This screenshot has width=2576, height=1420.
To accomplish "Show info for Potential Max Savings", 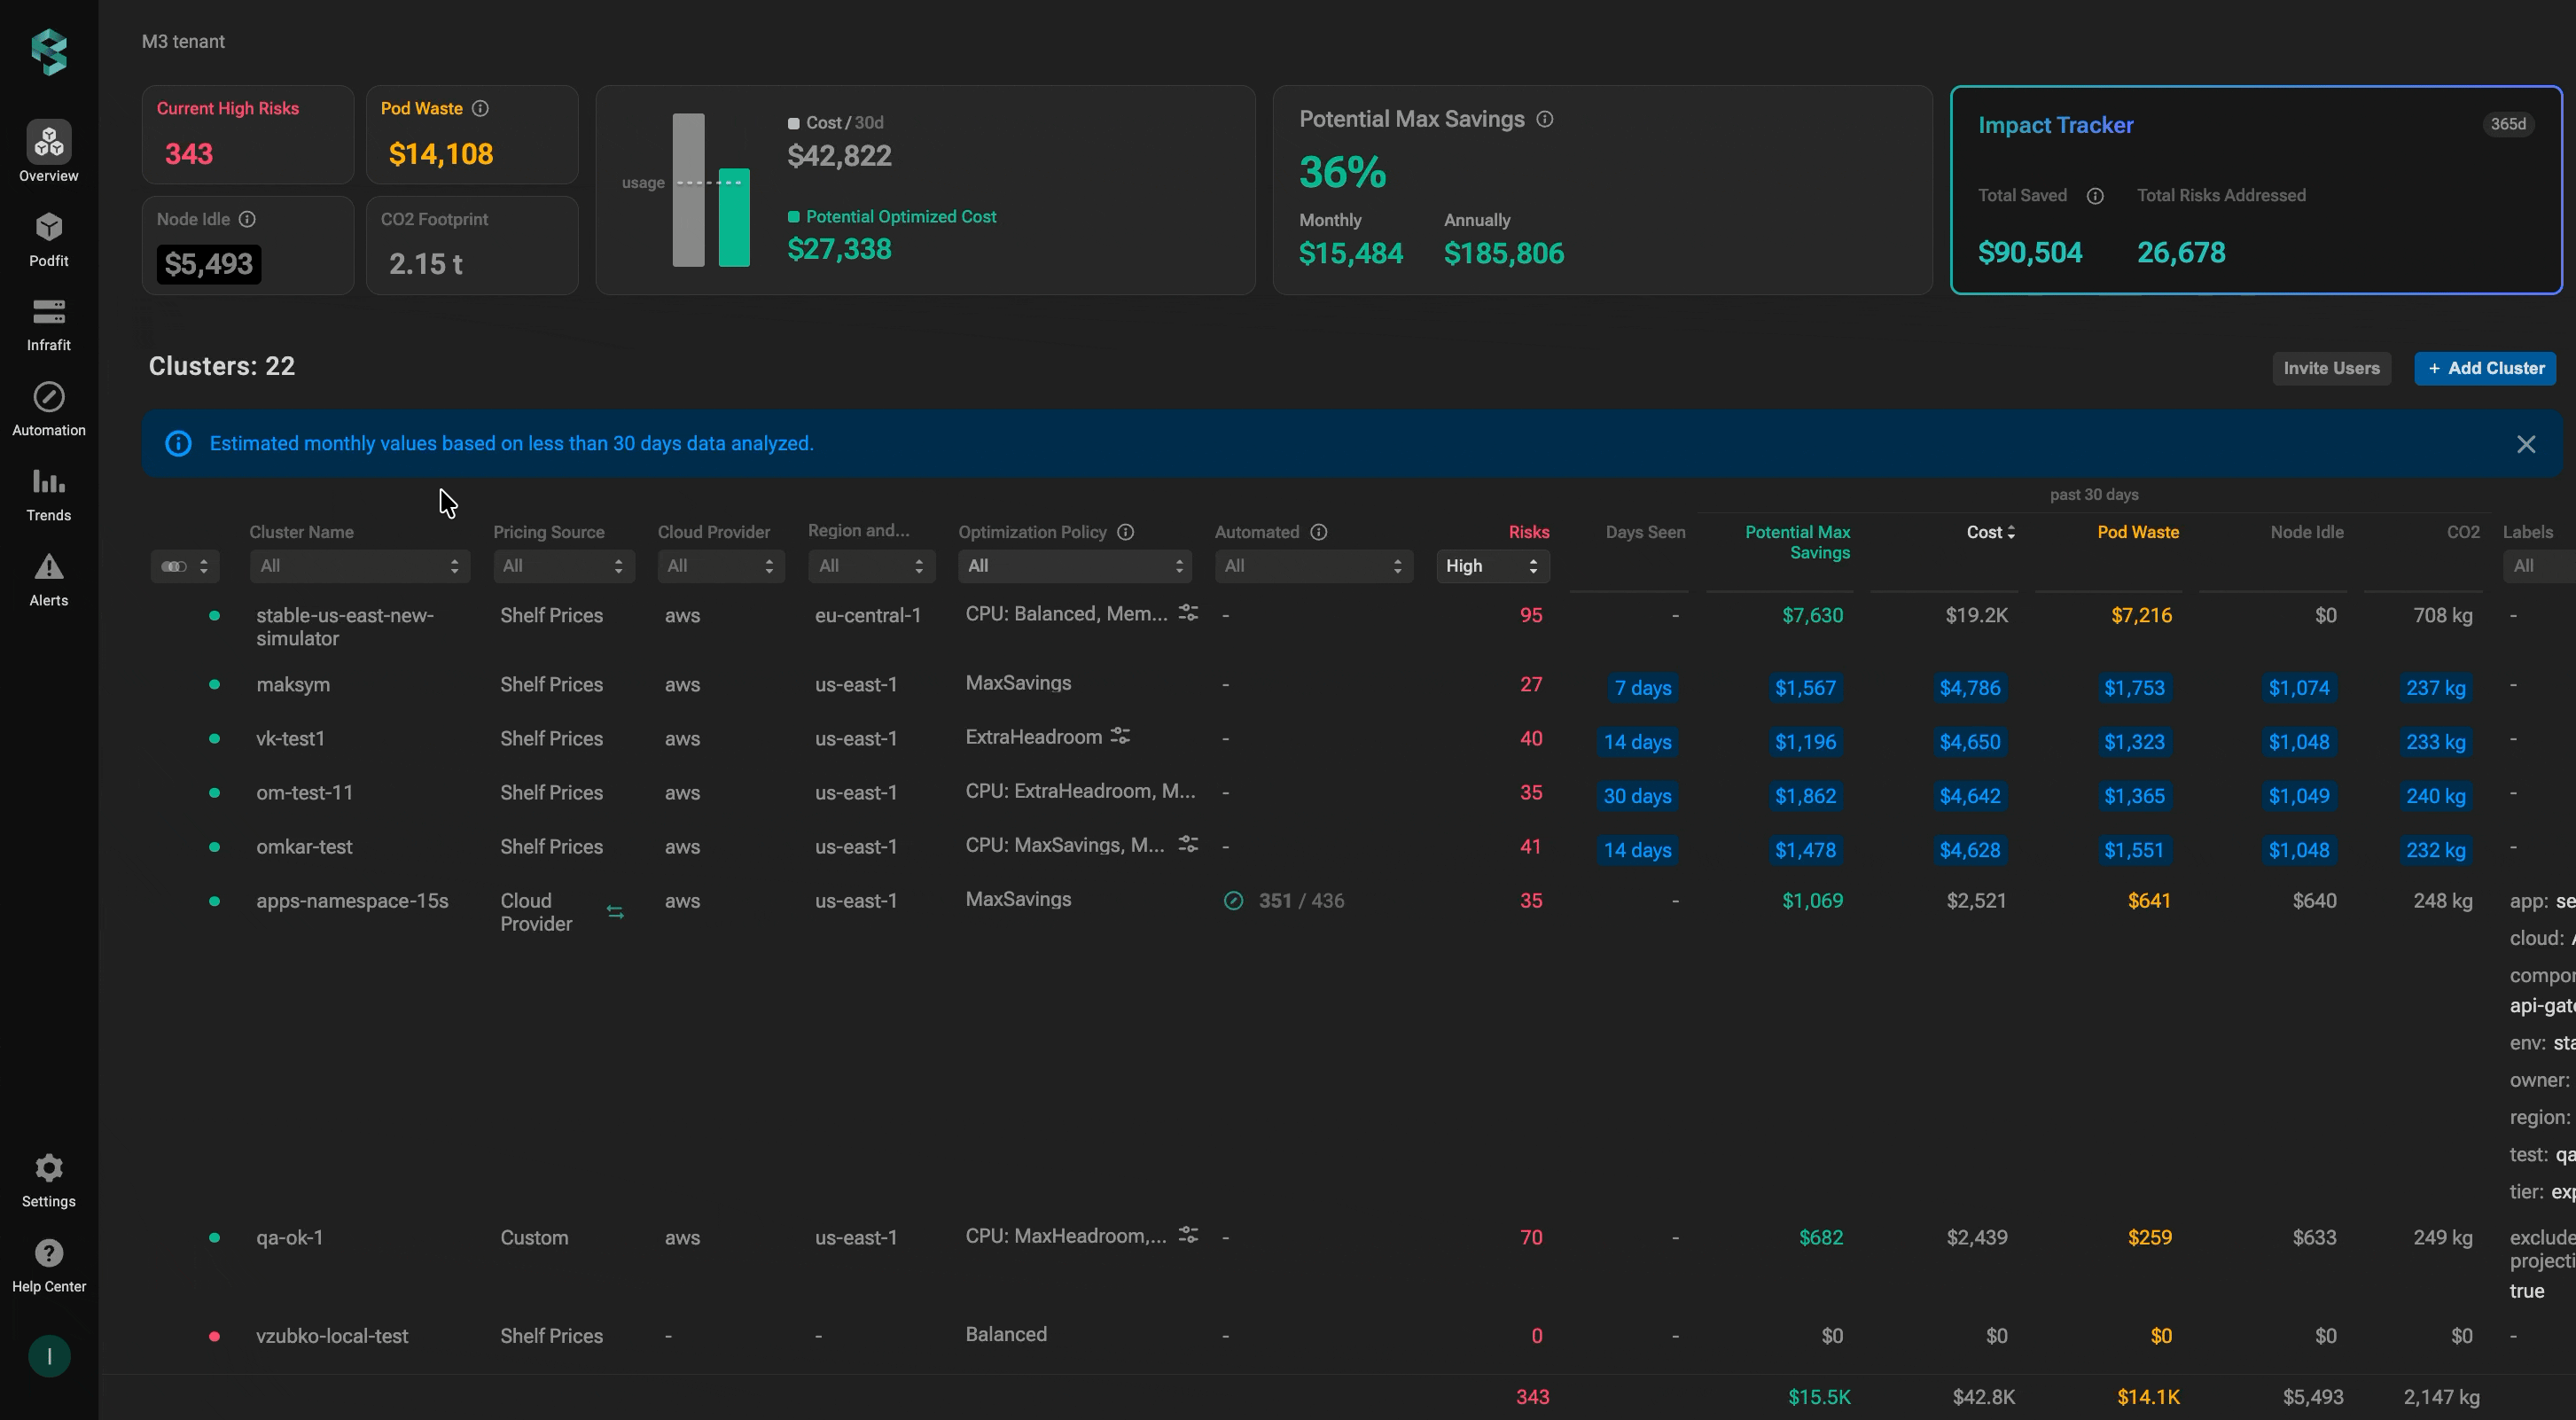I will pyautogui.click(x=1545, y=119).
